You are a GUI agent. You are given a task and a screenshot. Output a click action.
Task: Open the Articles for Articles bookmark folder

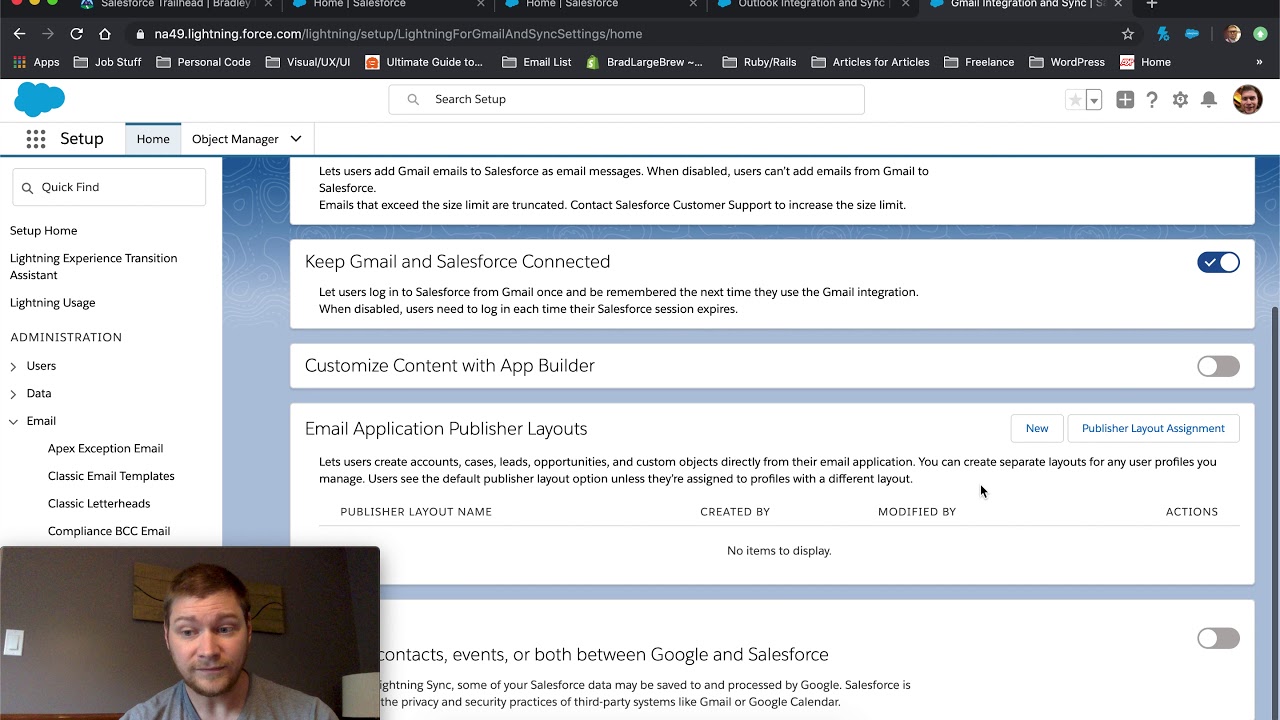(x=871, y=62)
